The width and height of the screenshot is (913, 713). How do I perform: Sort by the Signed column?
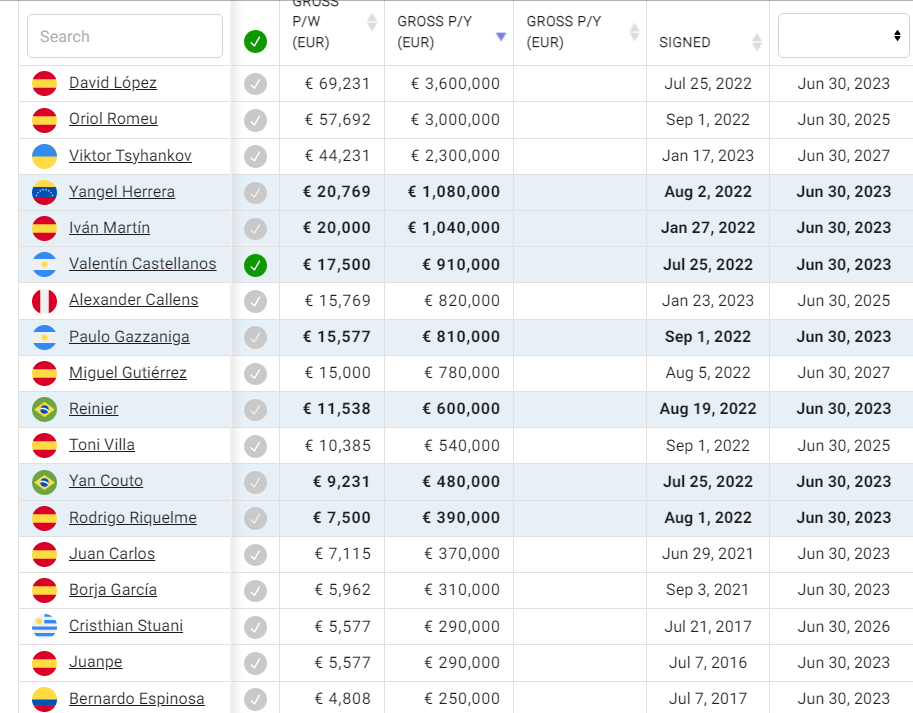click(x=757, y=42)
